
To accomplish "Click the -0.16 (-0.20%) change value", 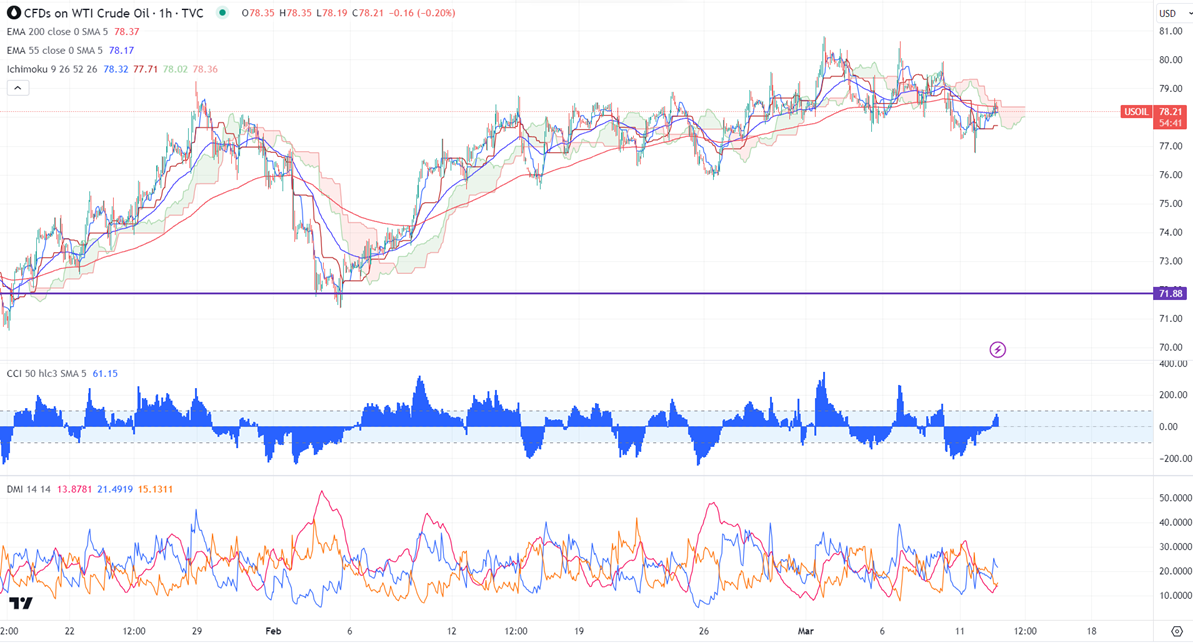I will [x=422, y=13].
